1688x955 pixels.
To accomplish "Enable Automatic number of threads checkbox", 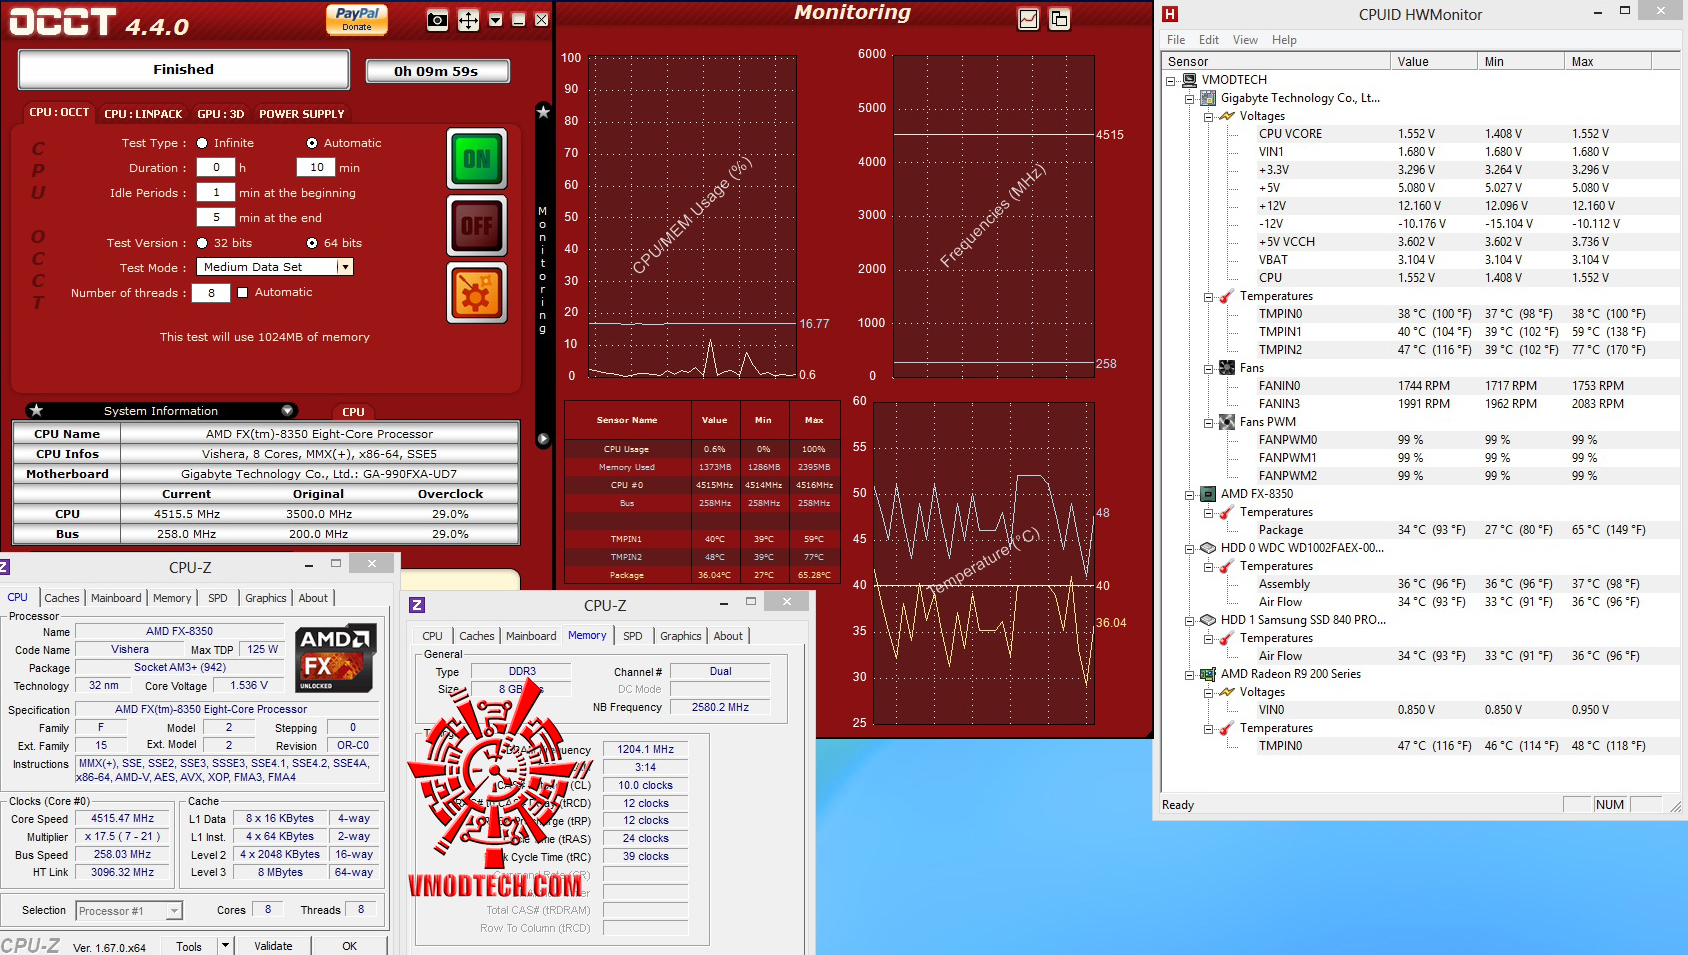I will pos(242,293).
